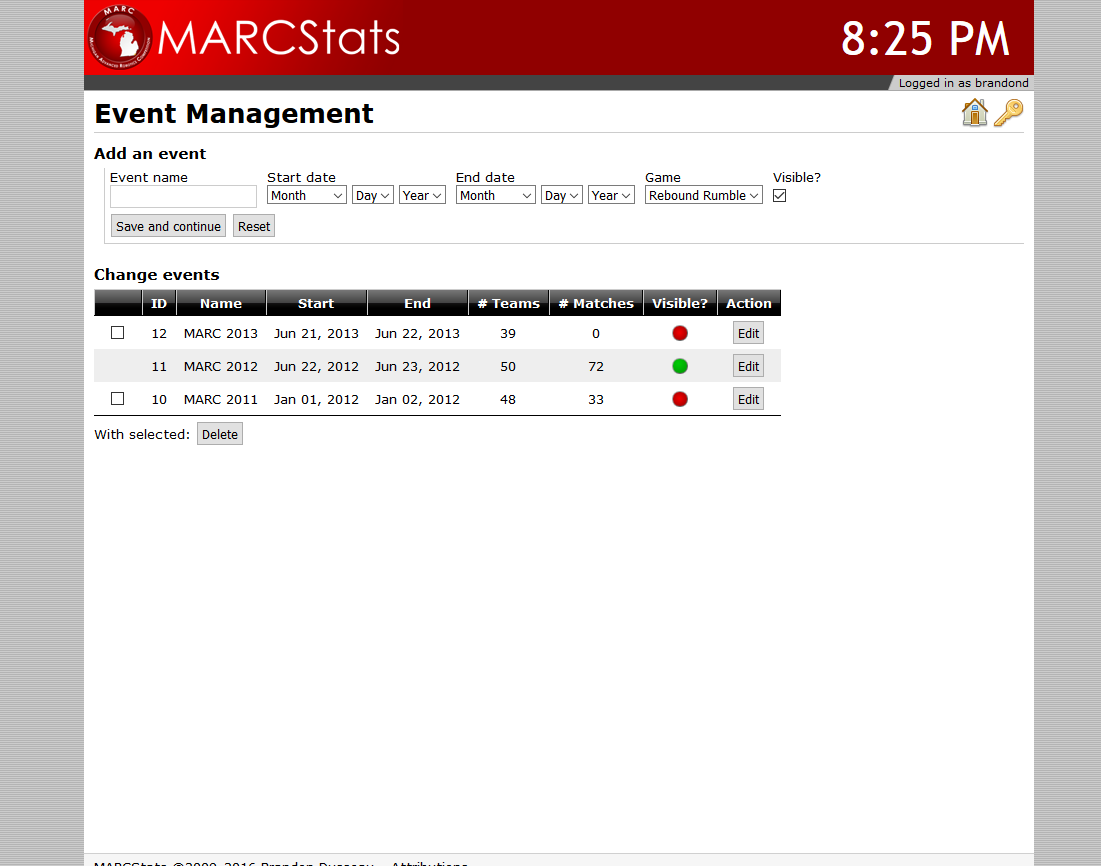Click the Start column header
Viewport: 1101px width, 866px height.
316,303
